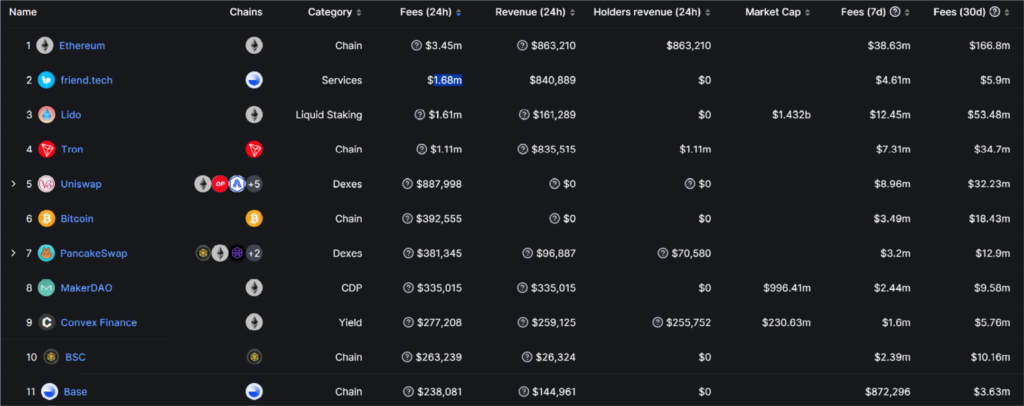Image resolution: width=1024 pixels, height=406 pixels.
Task: Click the Ethereum logo next to its name
Action: [x=45, y=46]
